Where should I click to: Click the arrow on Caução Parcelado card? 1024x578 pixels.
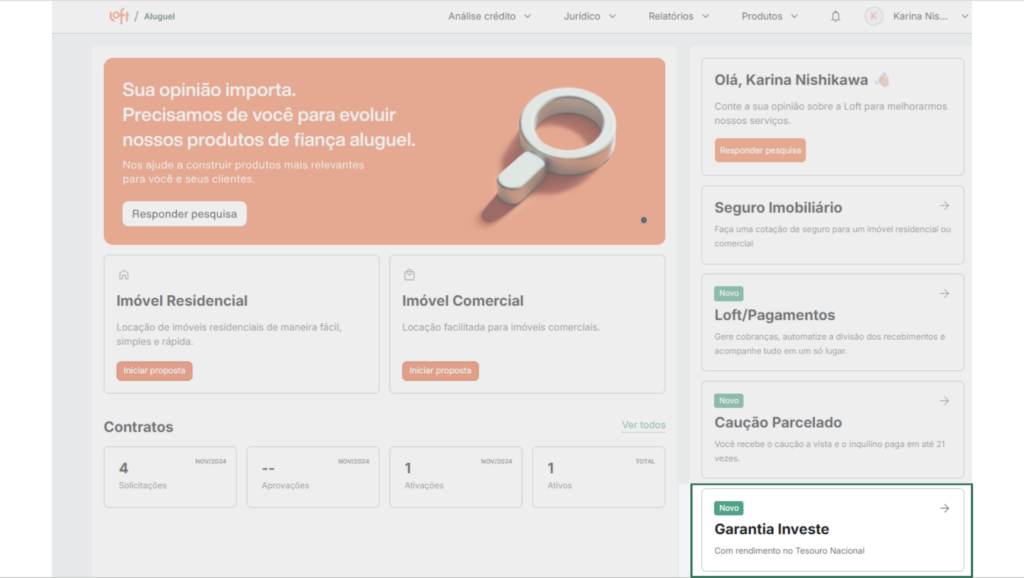[944, 401]
